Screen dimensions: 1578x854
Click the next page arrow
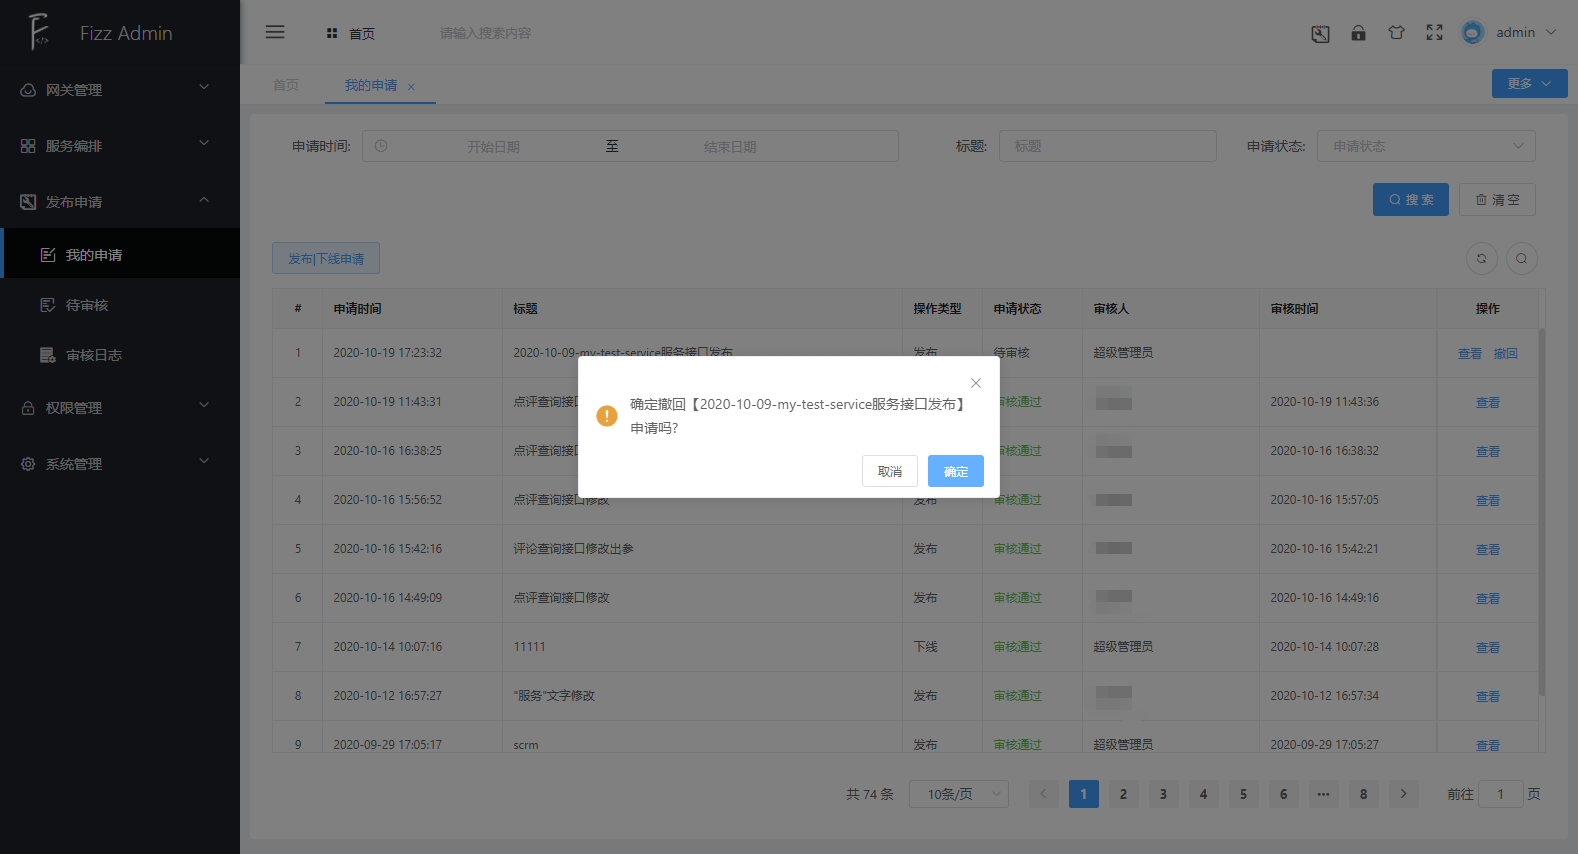(x=1403, y=794)
